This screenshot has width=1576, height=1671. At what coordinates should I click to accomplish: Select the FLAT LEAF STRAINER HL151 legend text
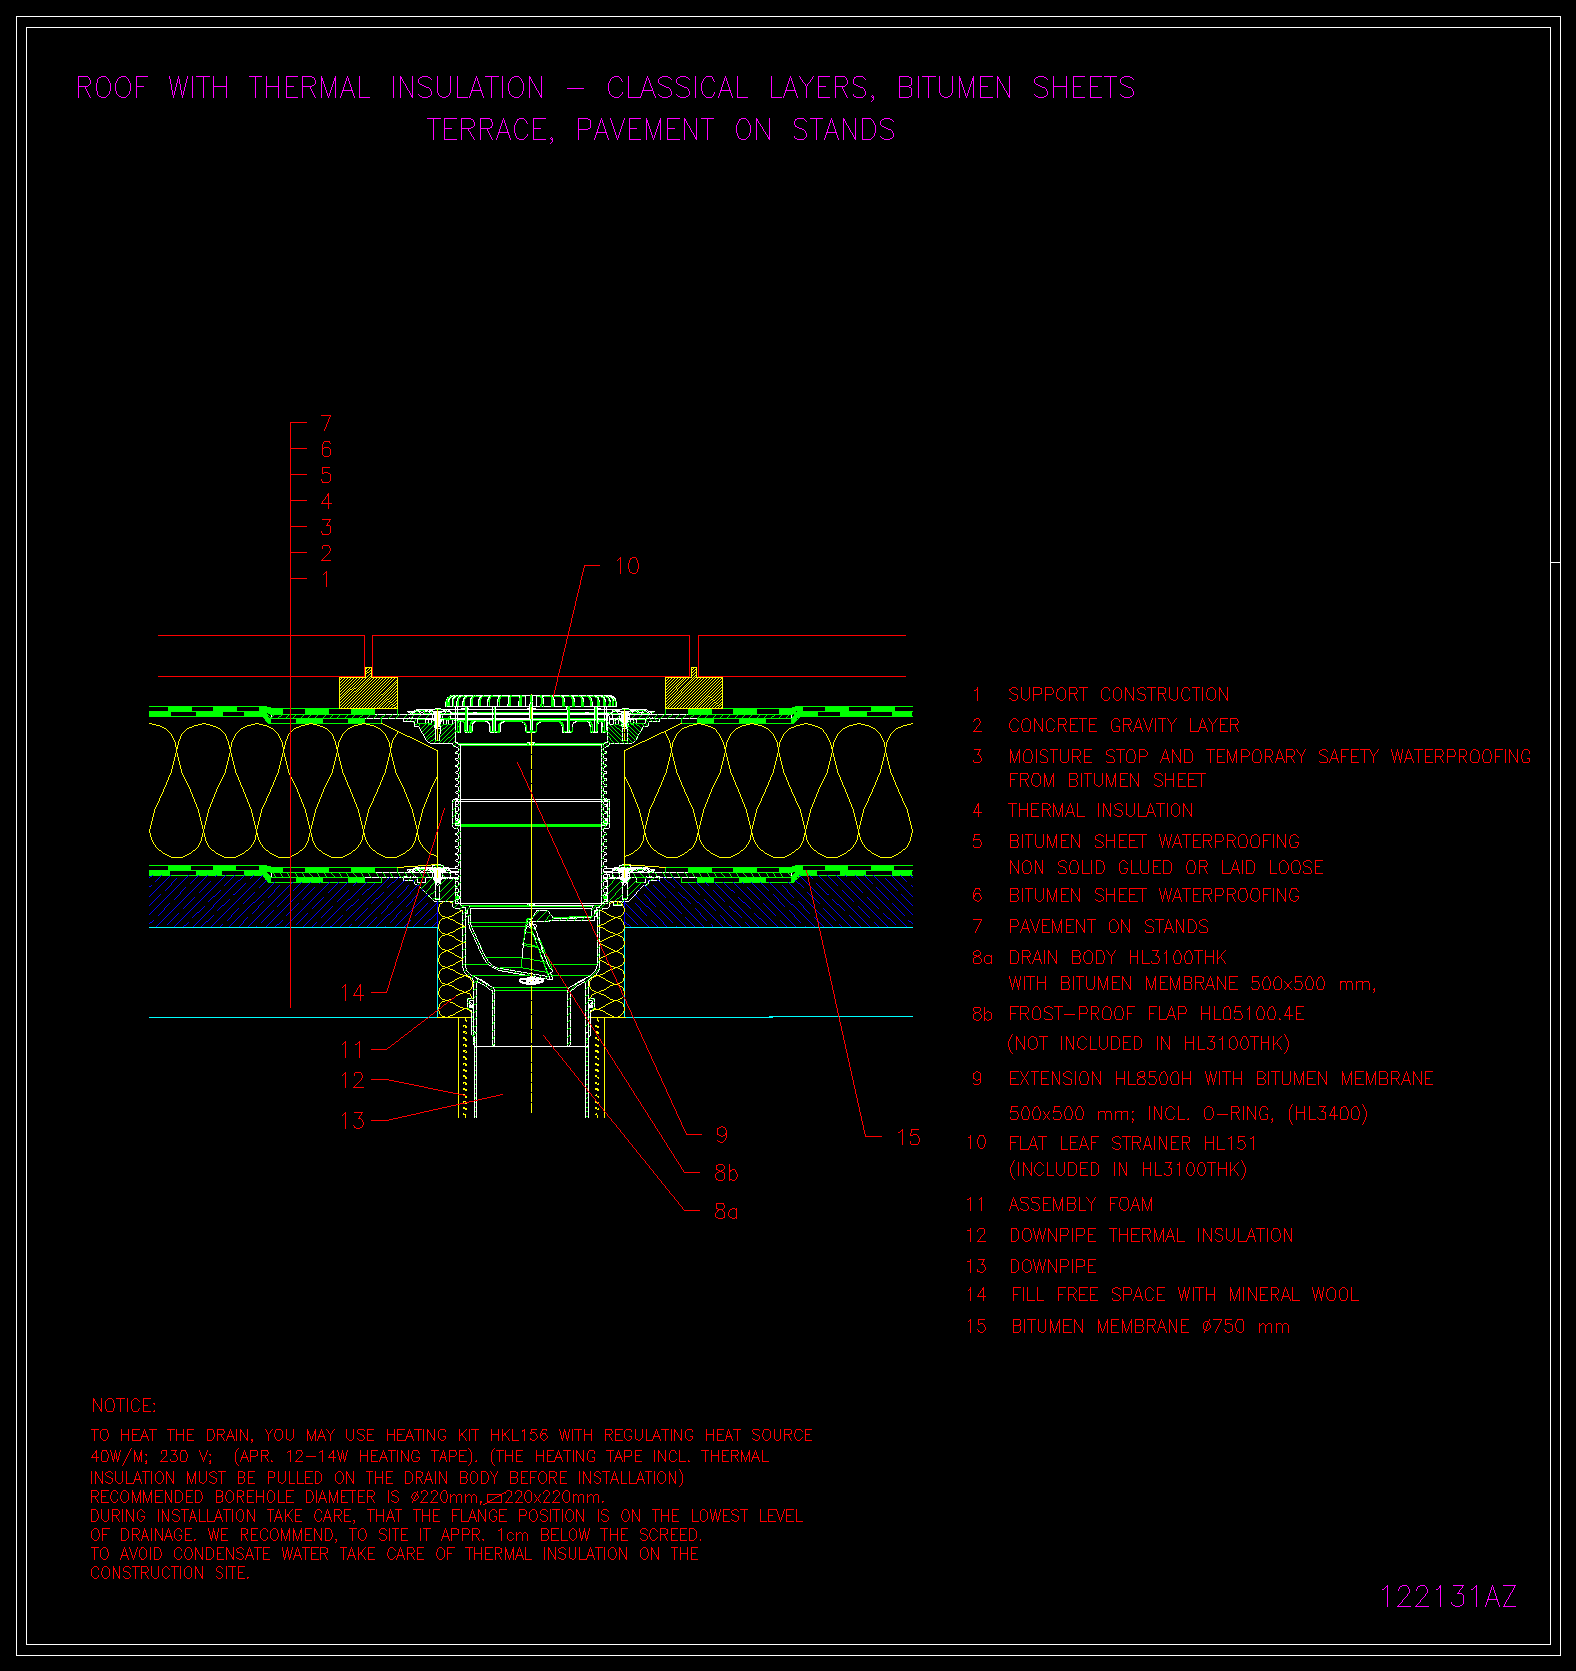(x=1132, y=1144)
